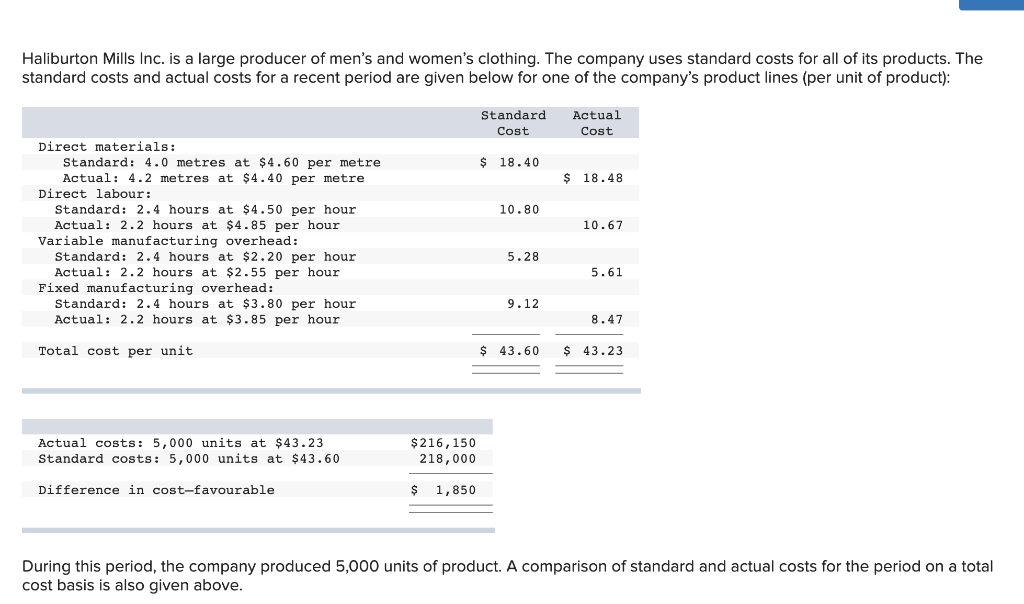Click the 'During this period' closing paragraph
The image size is (1024, 604).
(507, 575)
